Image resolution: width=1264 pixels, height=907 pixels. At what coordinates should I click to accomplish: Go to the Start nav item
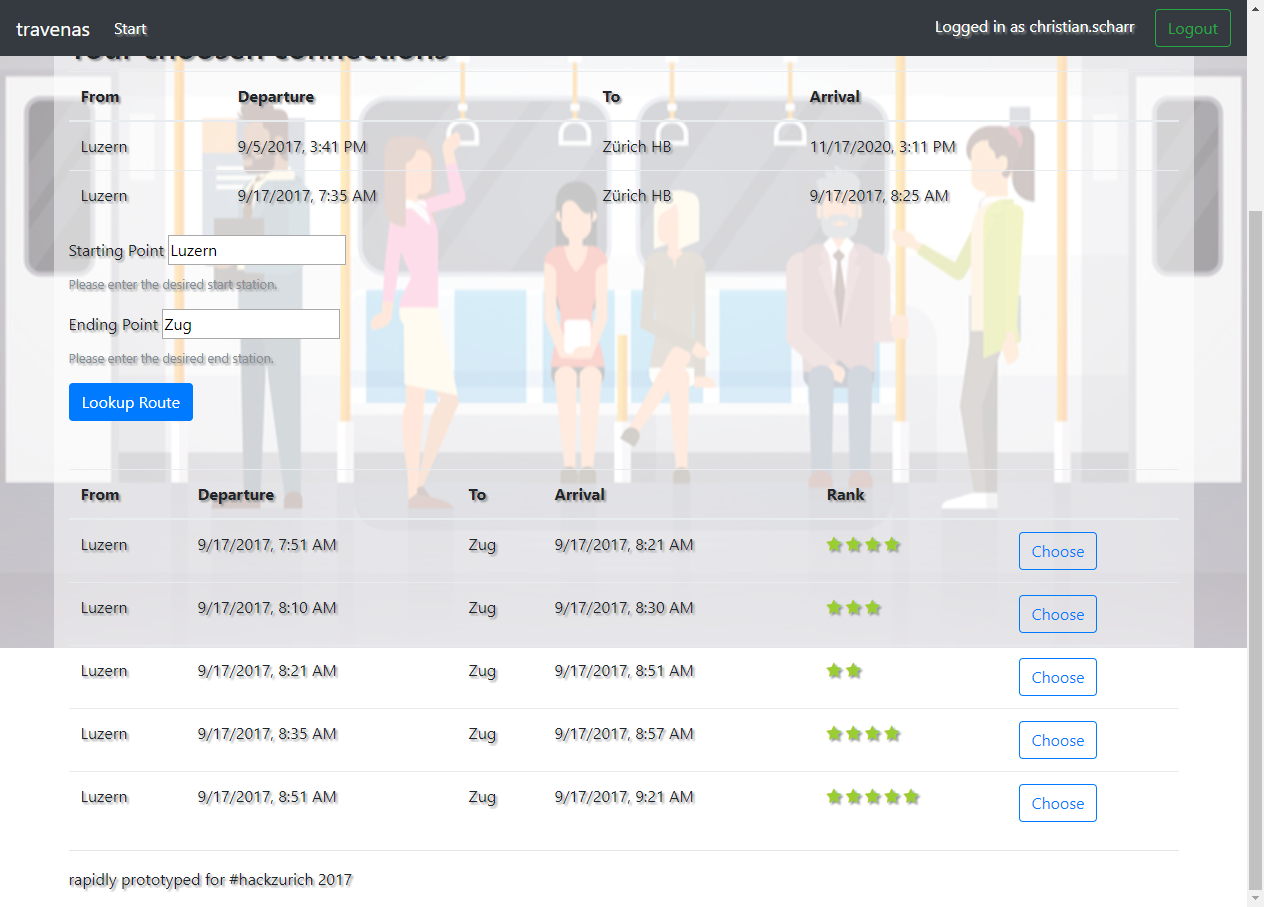(x=130, y=29)
